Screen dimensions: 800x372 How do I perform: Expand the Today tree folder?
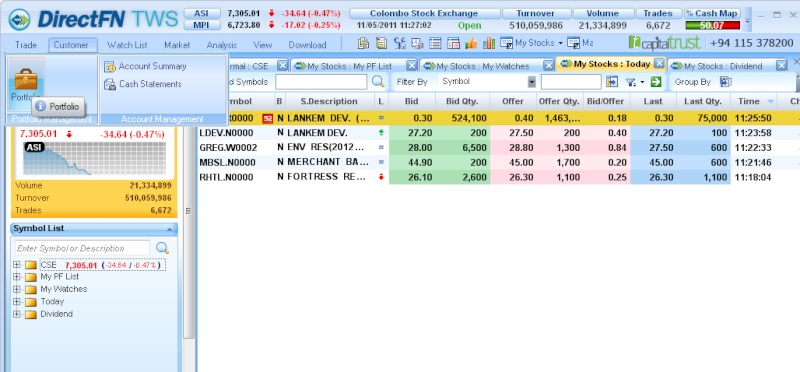[17, 302]
